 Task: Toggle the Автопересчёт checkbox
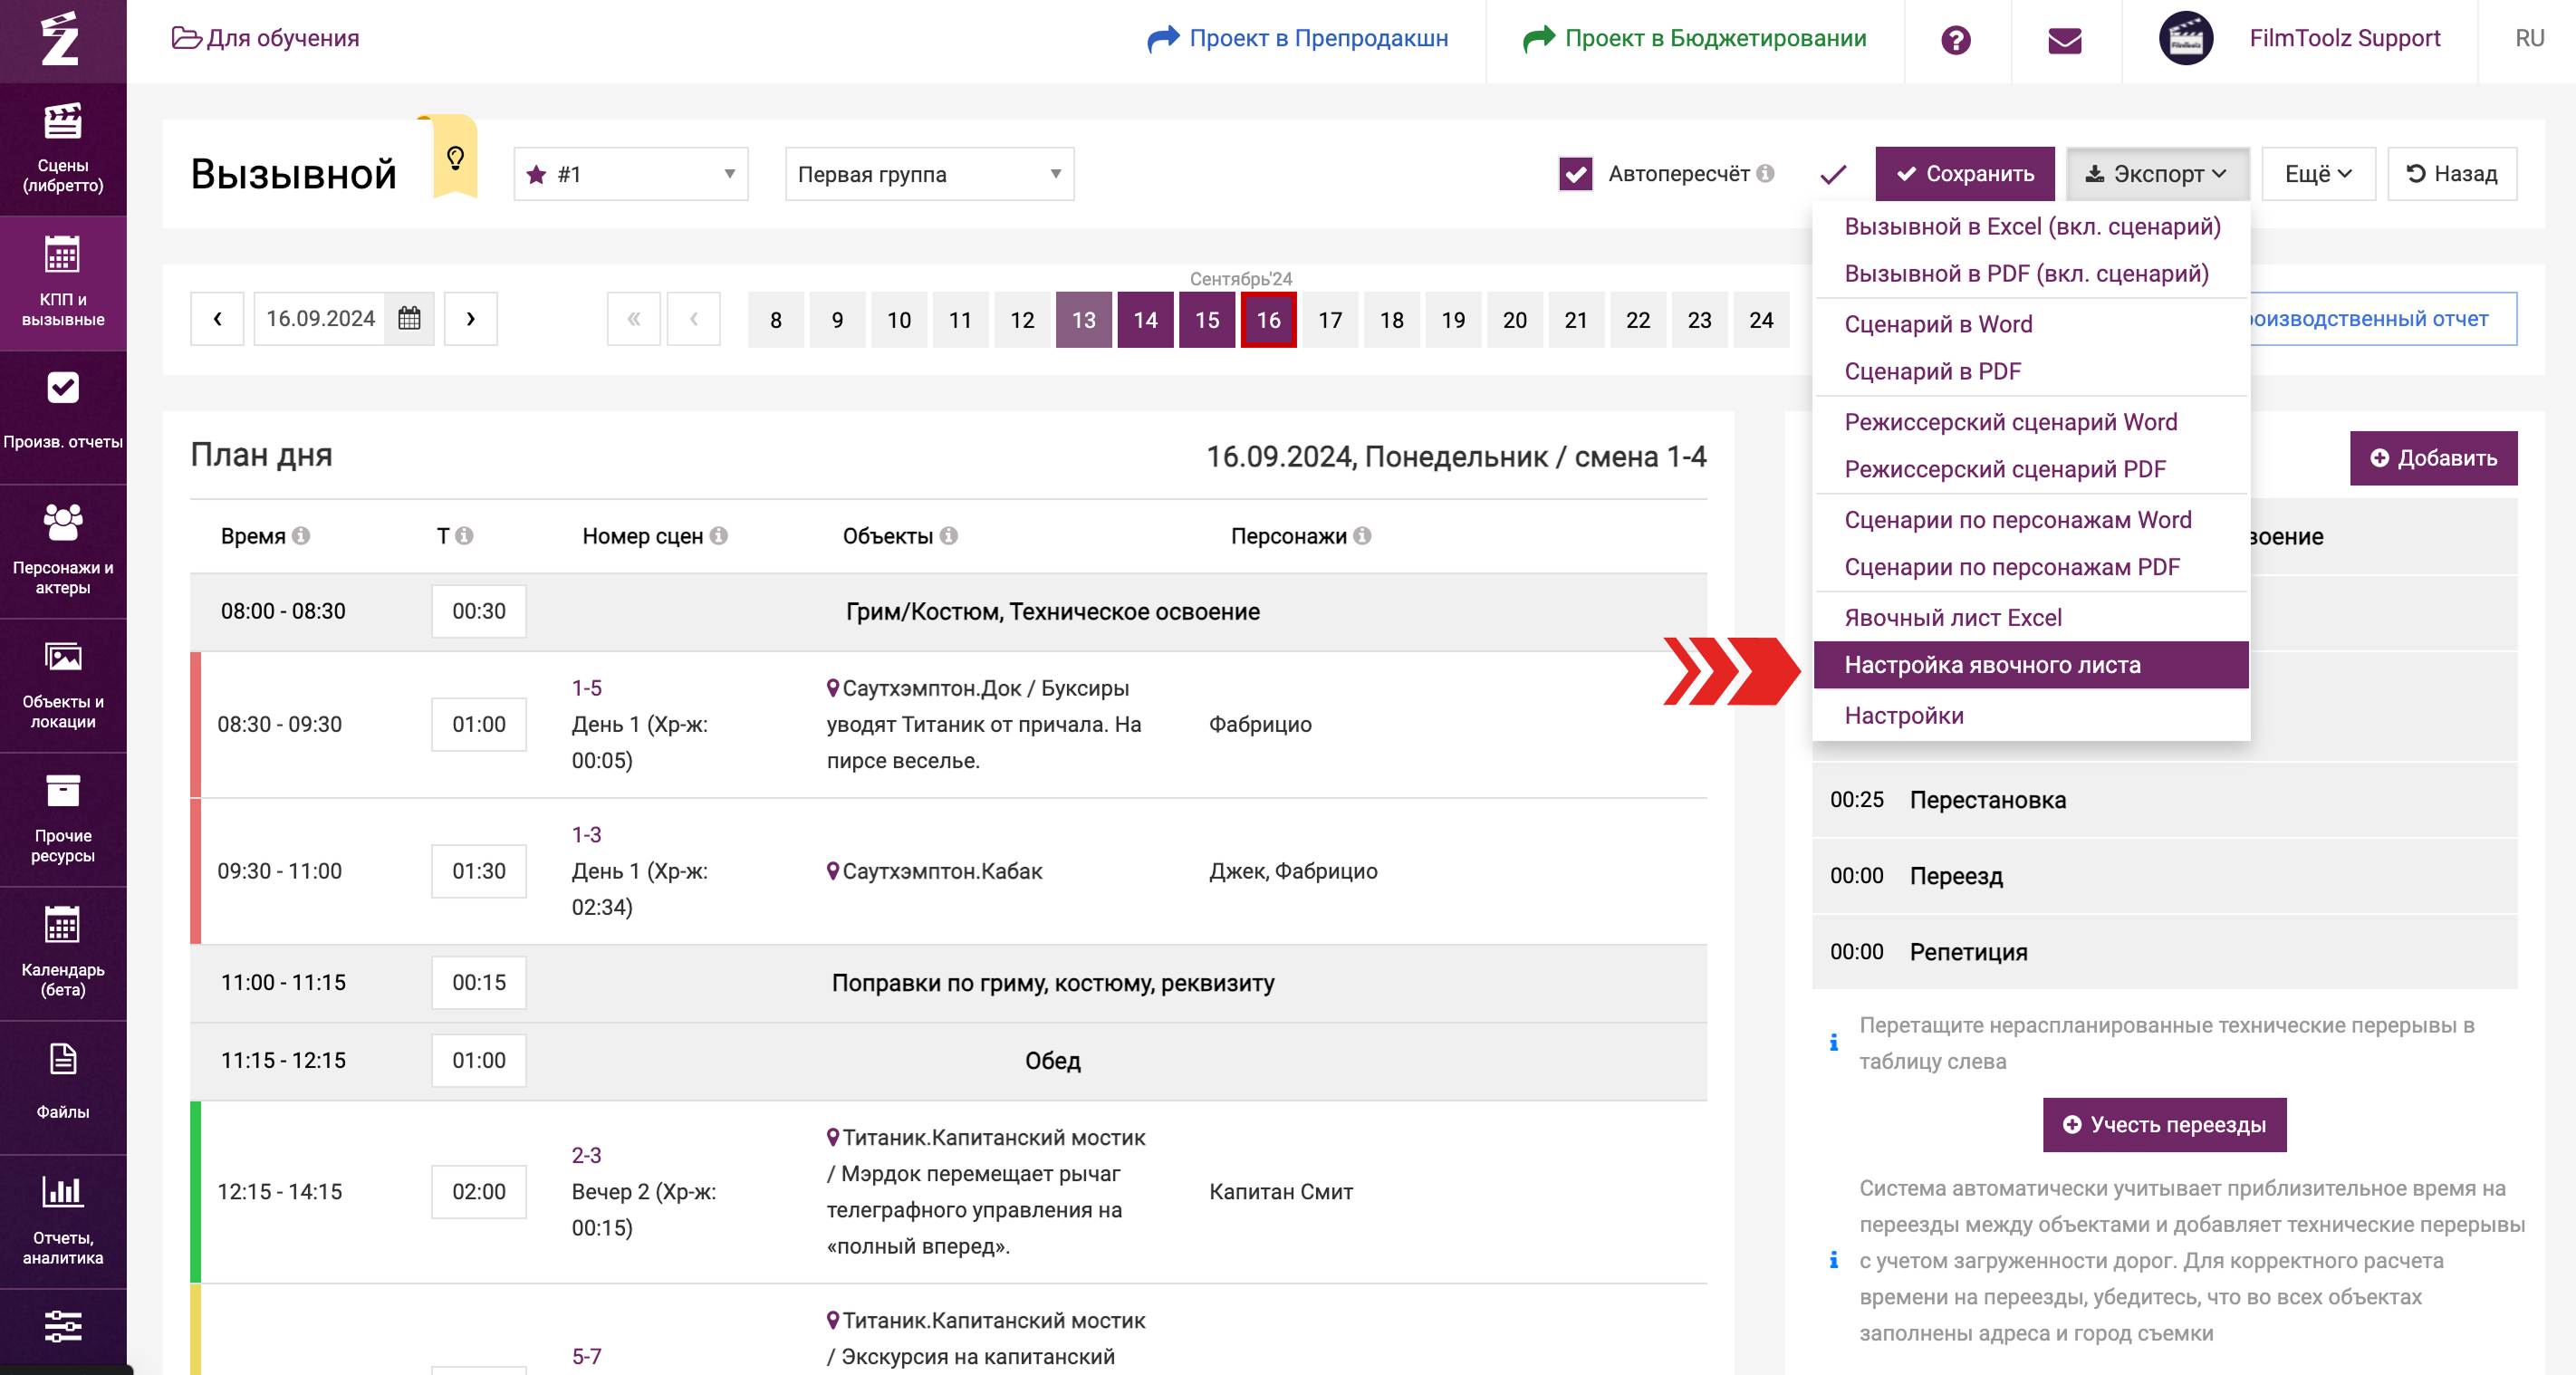1575,174
